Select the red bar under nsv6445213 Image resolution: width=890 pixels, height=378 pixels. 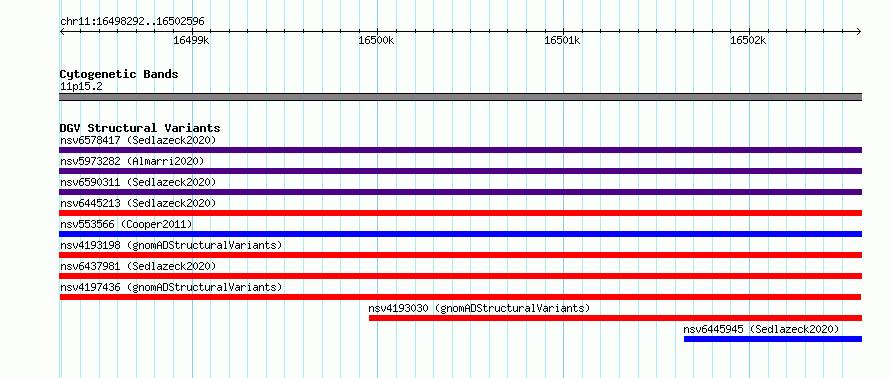point(460,213)
